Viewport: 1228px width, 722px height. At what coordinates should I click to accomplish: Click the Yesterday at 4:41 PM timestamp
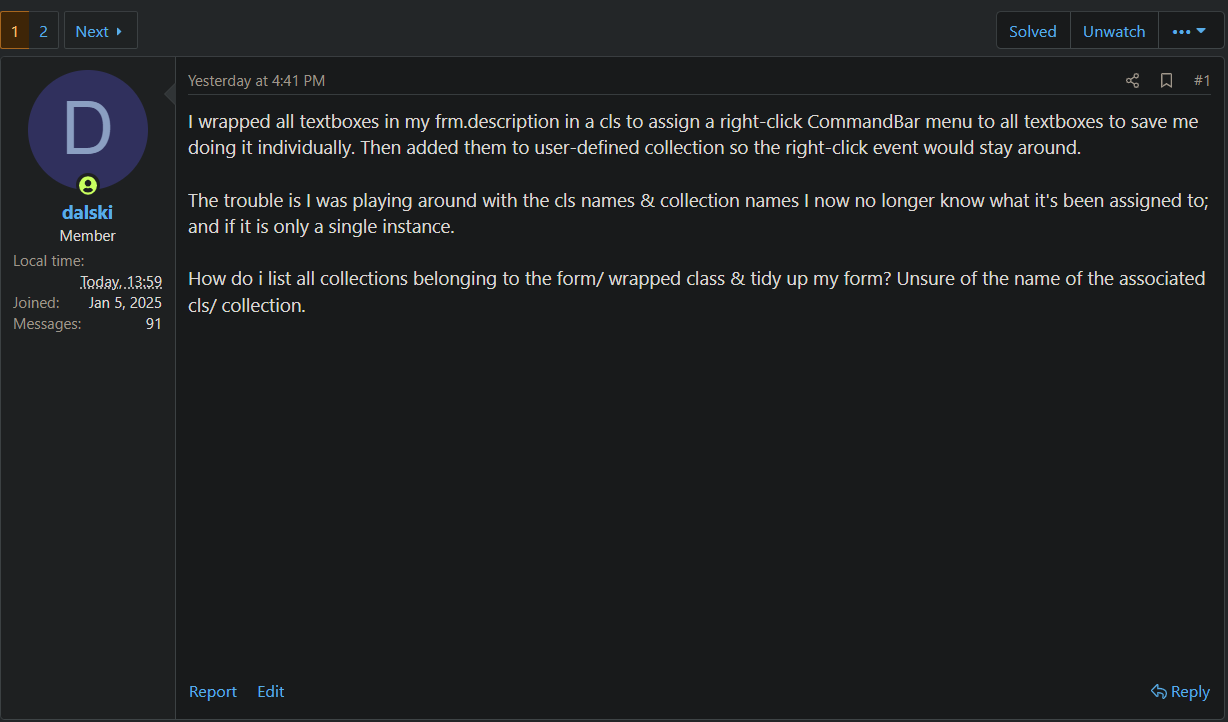pyautogui.click(x=256, y=81)
